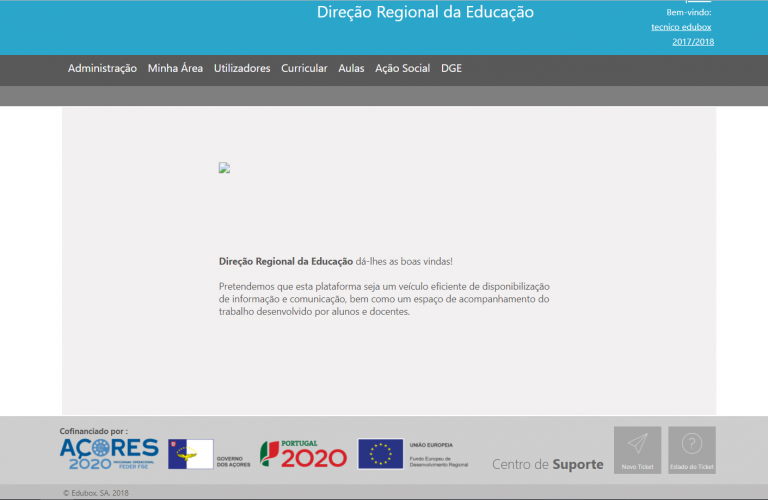The image size is (768, 500).
Task: Go to the DGE menu item
Action: pos(451,69)
